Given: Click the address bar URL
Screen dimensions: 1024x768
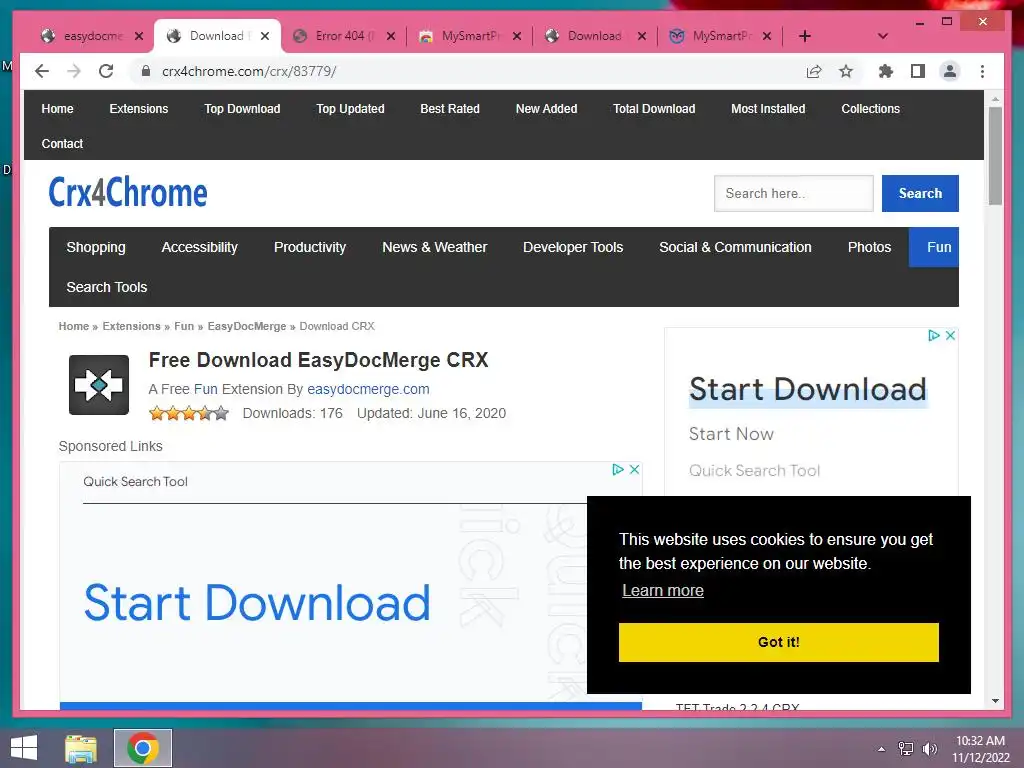Looking at the screenshot, I should pyautogui.click(x=249, y=71).
